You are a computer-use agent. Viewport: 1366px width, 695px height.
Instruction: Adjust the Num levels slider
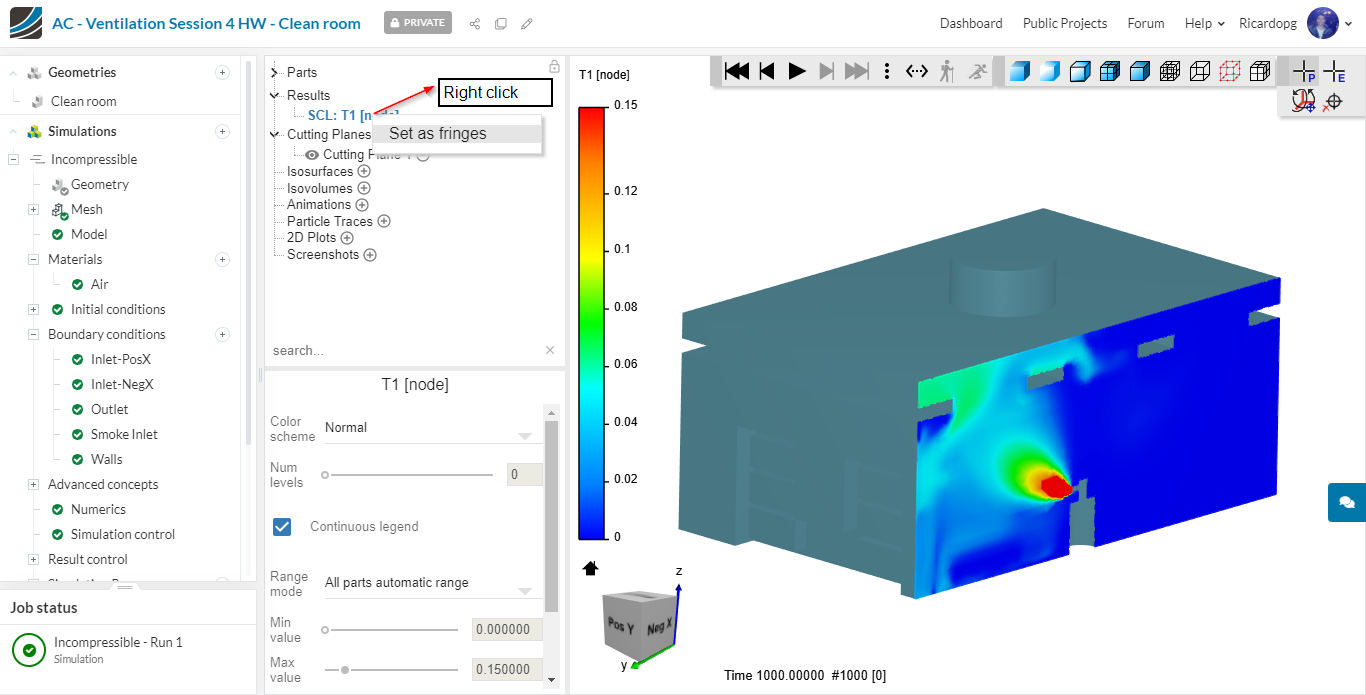pos(409,475)
